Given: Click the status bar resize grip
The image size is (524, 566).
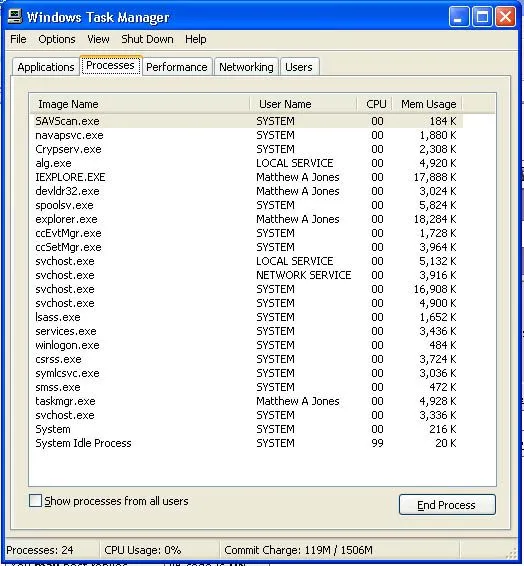Looking at the screenshot, I should [512, 552].
